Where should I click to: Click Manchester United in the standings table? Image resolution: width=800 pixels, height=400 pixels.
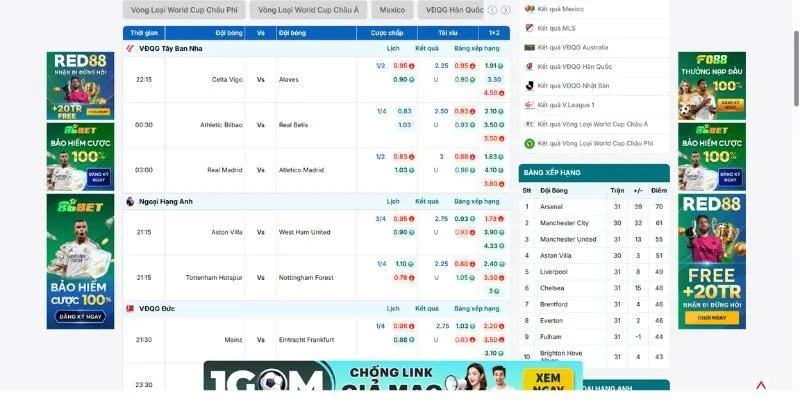click(568, 239)
